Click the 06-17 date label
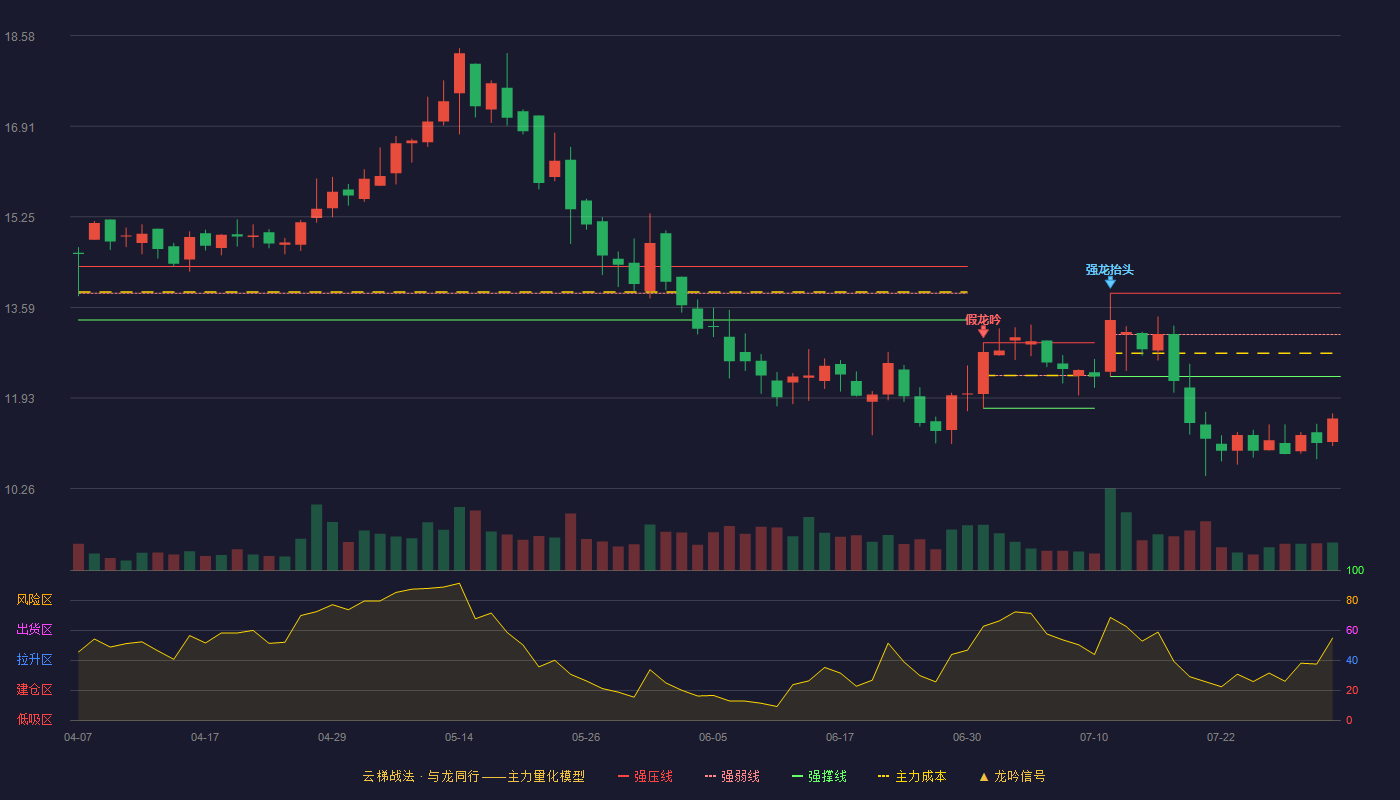The height and width of the screenshot is (800, 1400). pyautogui.click(x=840, y=737)
